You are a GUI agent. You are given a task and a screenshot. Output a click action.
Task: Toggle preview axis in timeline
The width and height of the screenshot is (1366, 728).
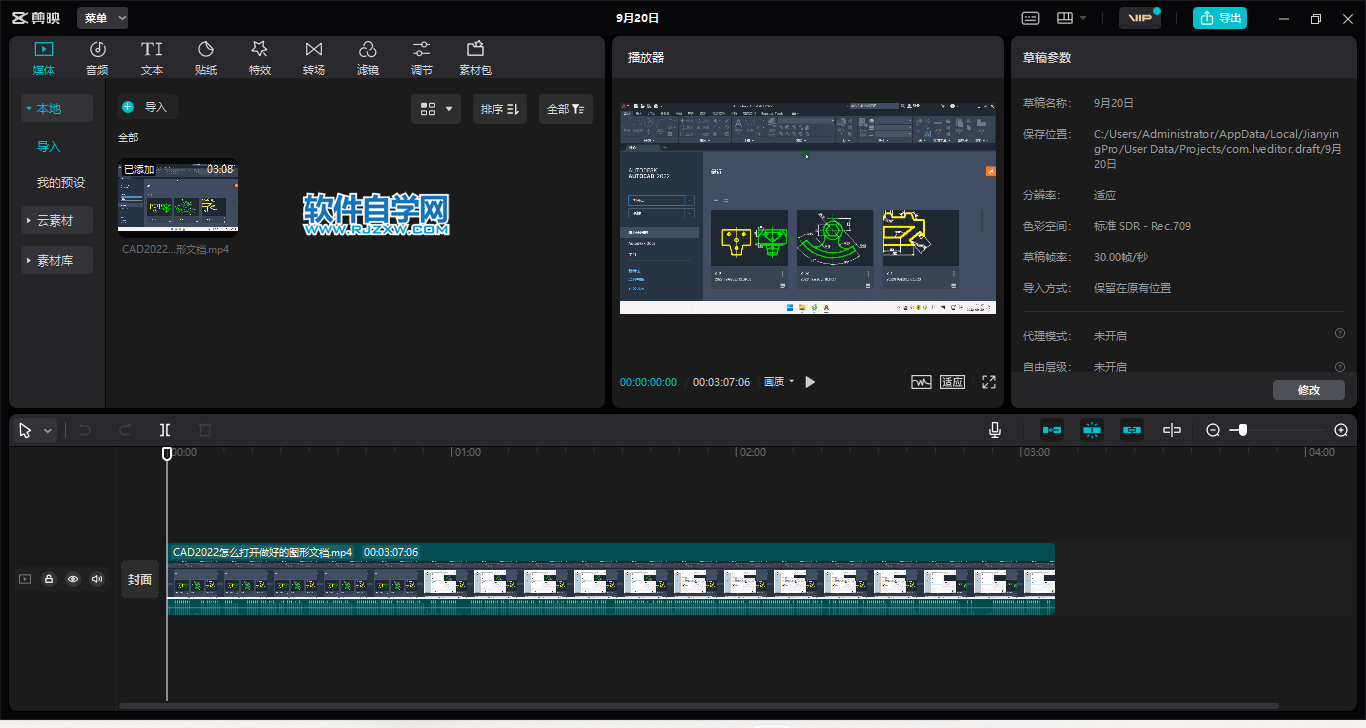coord(1172,430)
